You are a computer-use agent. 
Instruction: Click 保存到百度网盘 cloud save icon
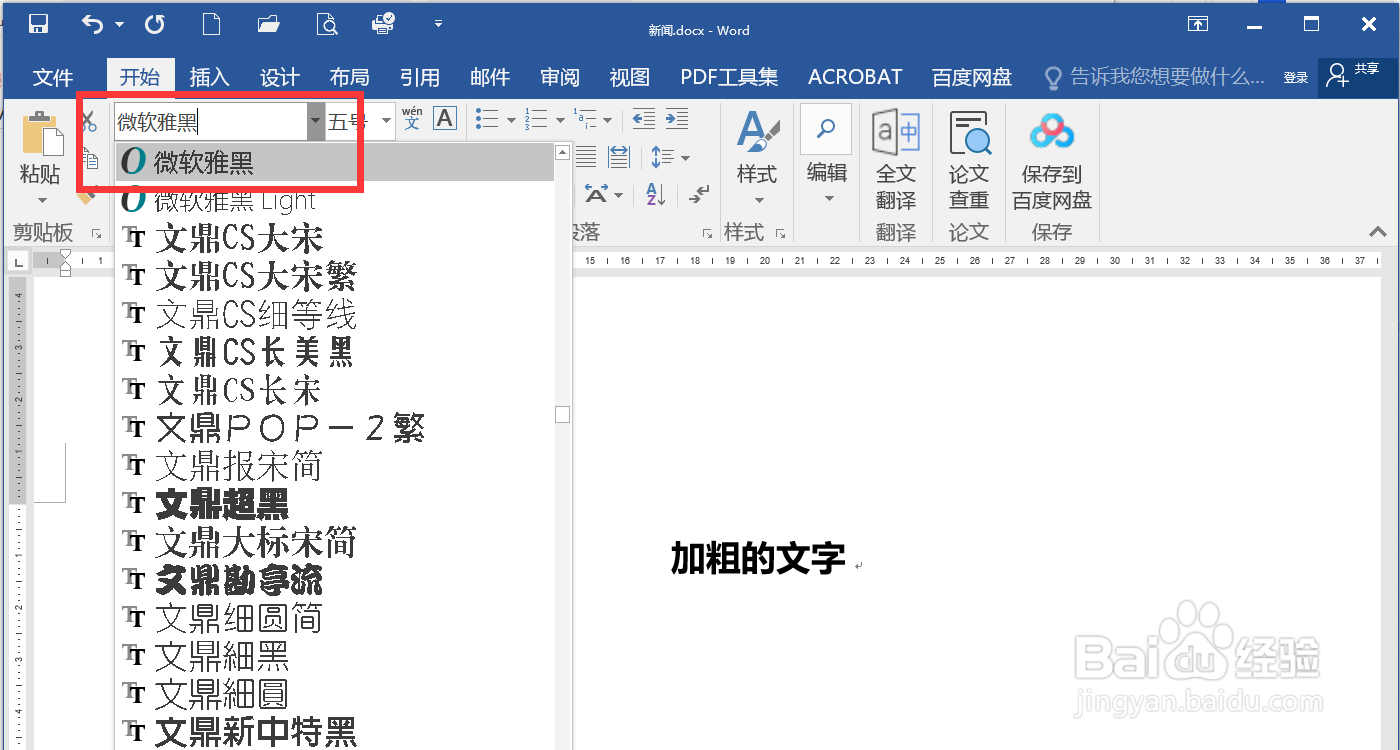pyautogui.click(x=1051, y=160)
